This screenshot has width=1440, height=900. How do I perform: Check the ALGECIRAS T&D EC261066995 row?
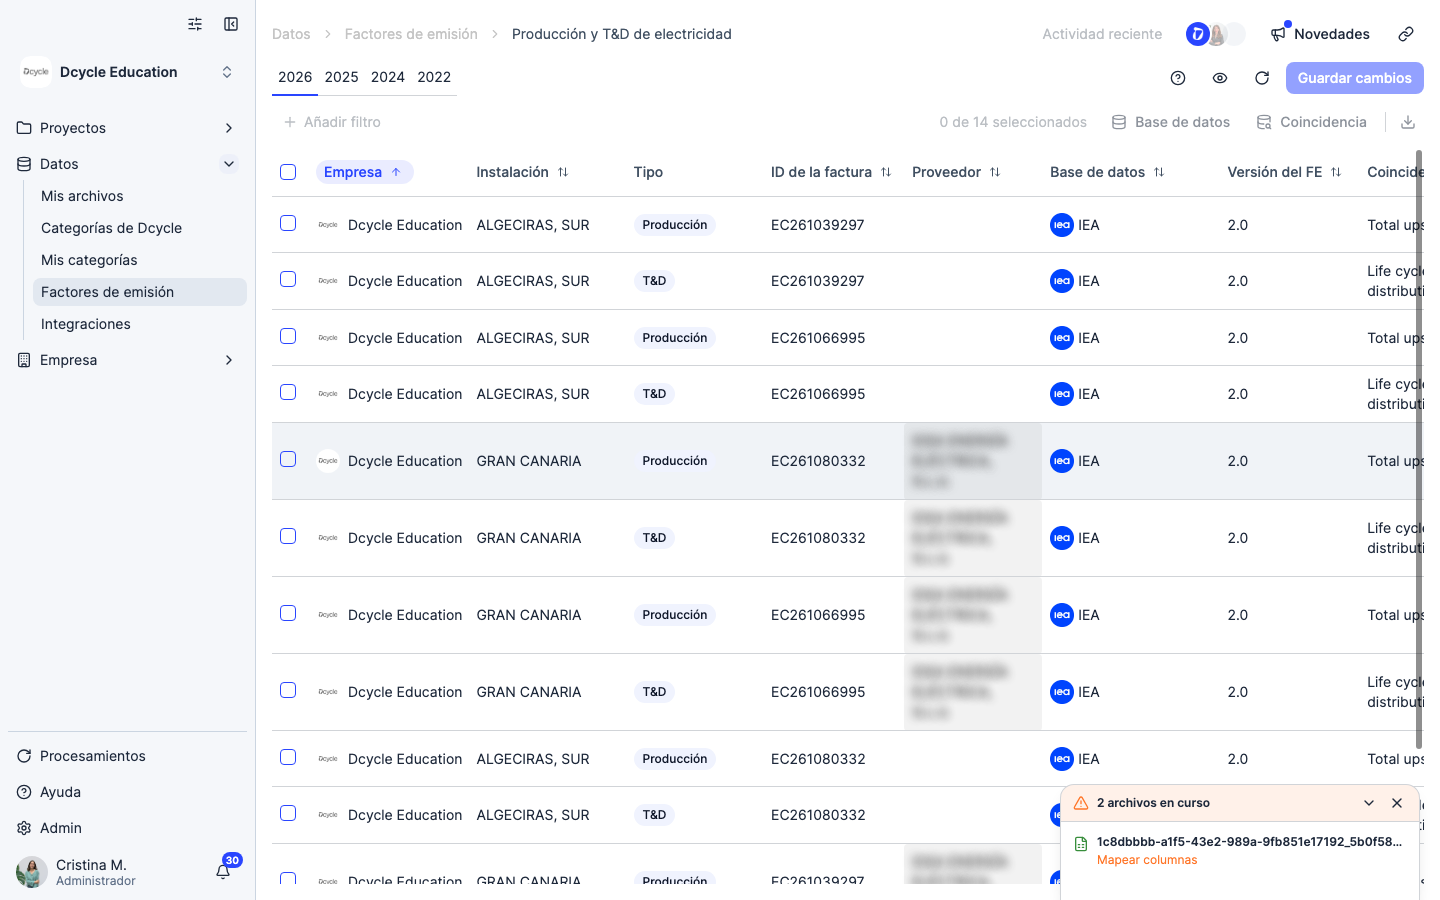click(x=288, y=392)
